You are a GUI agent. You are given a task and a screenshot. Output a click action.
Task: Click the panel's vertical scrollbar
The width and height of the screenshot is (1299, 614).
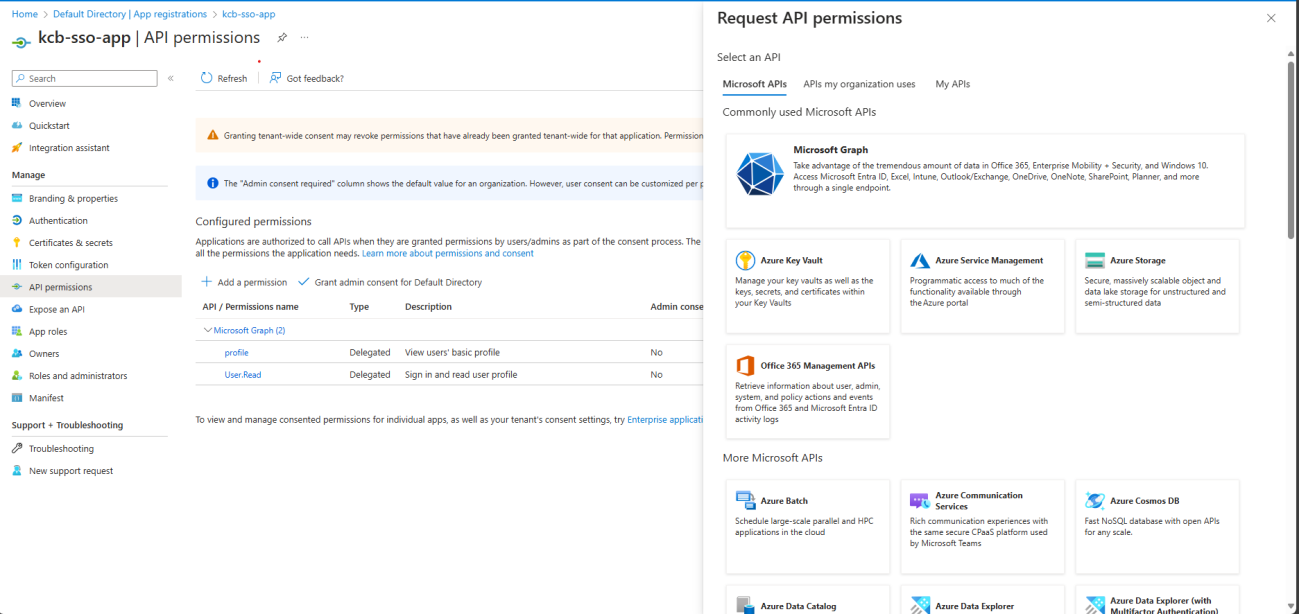1291,148
